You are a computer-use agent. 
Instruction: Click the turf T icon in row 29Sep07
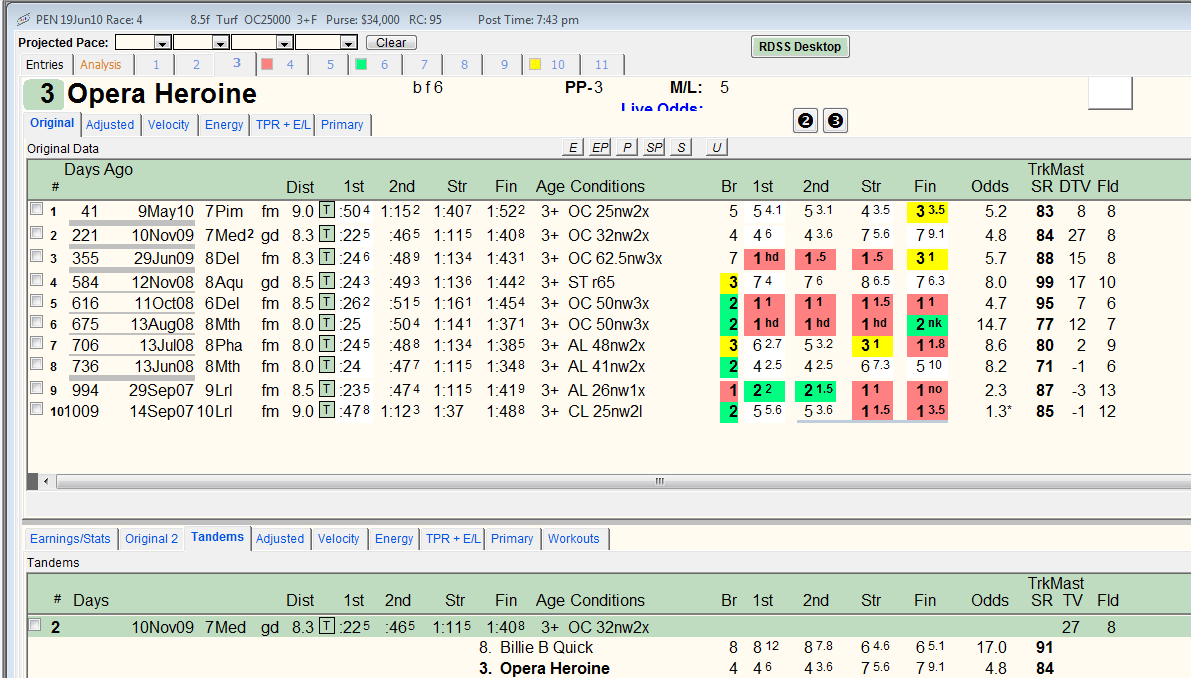click(x=327, y=389)
